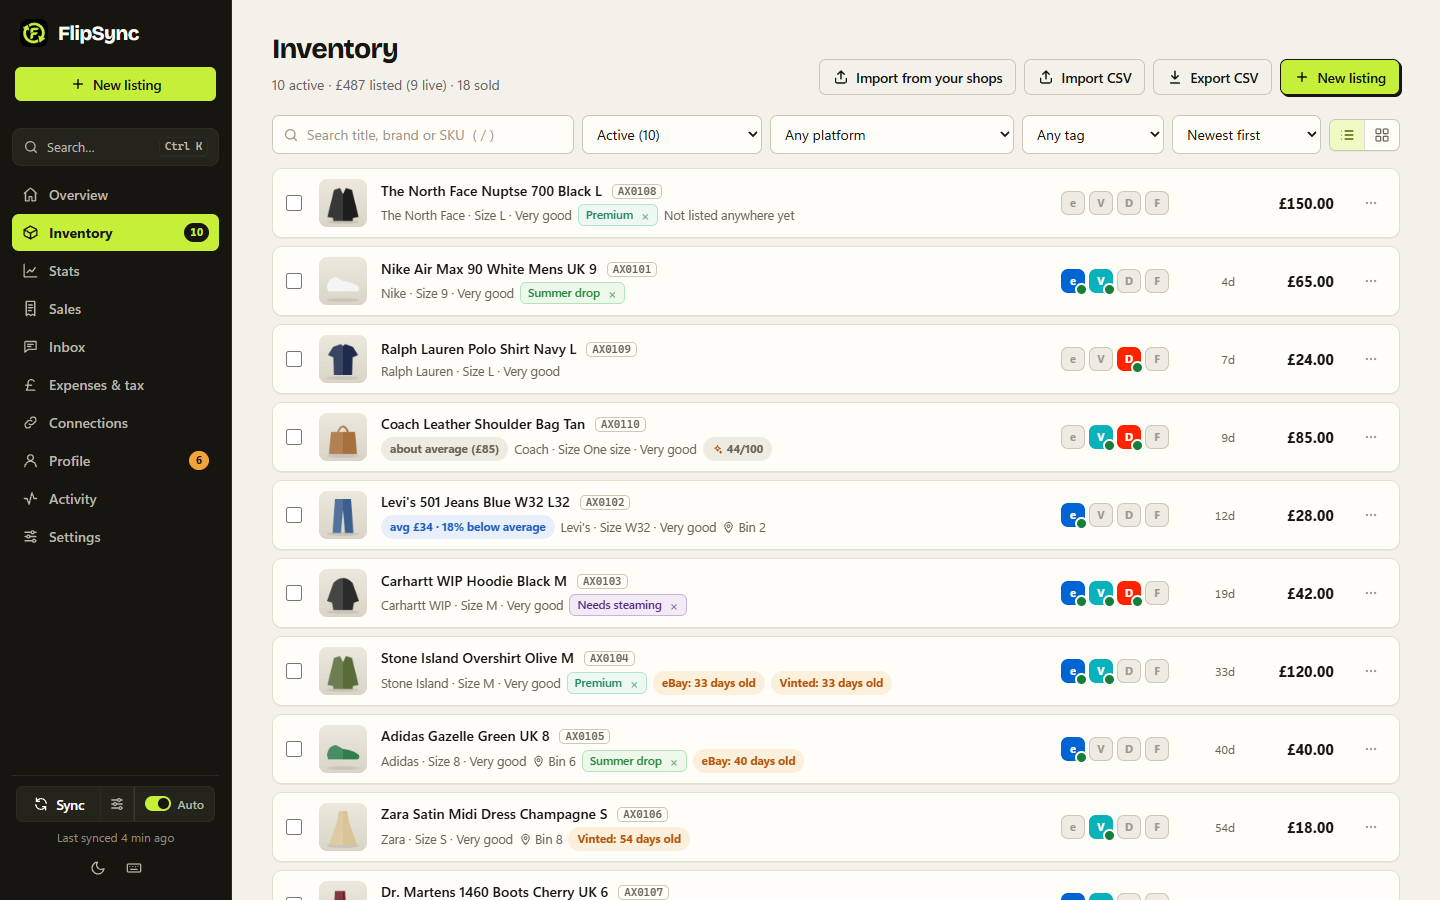Click FlipSync logo in sidebar
The width and height of the screenshot is (1440, 900).
pyautogui.click(x=80, y=33)
